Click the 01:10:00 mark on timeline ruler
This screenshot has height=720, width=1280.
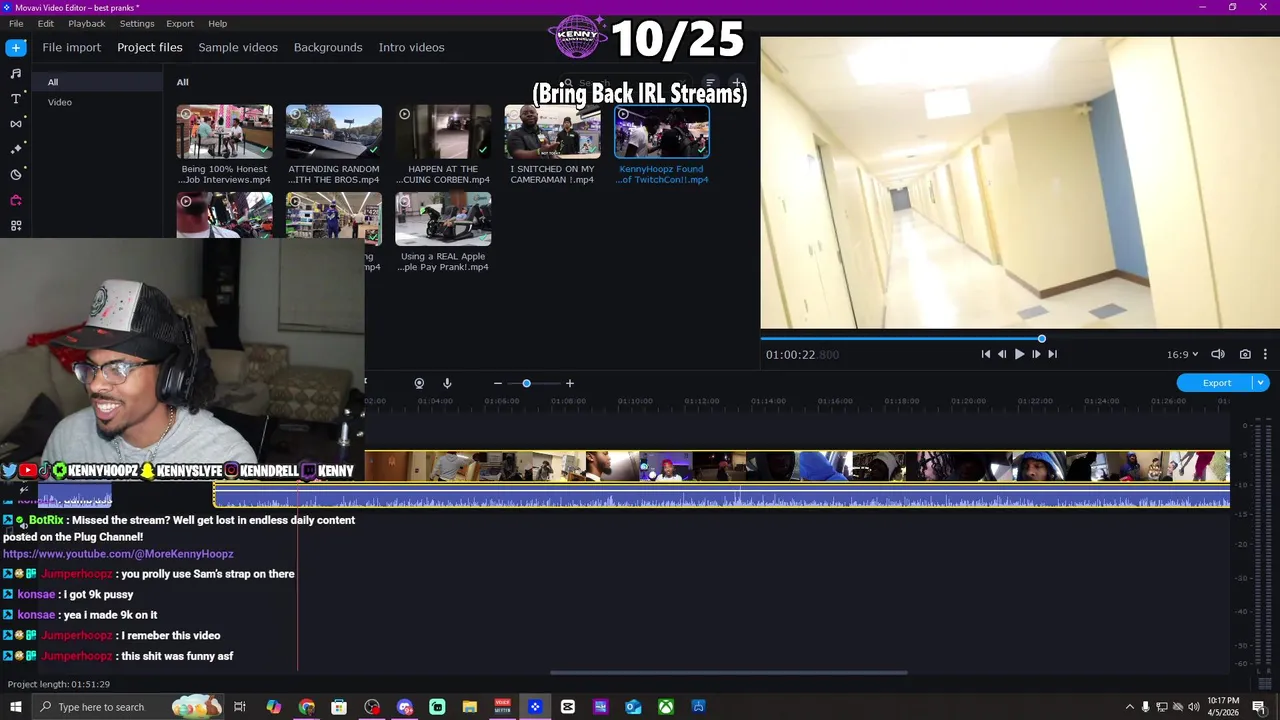pos(635,401)
